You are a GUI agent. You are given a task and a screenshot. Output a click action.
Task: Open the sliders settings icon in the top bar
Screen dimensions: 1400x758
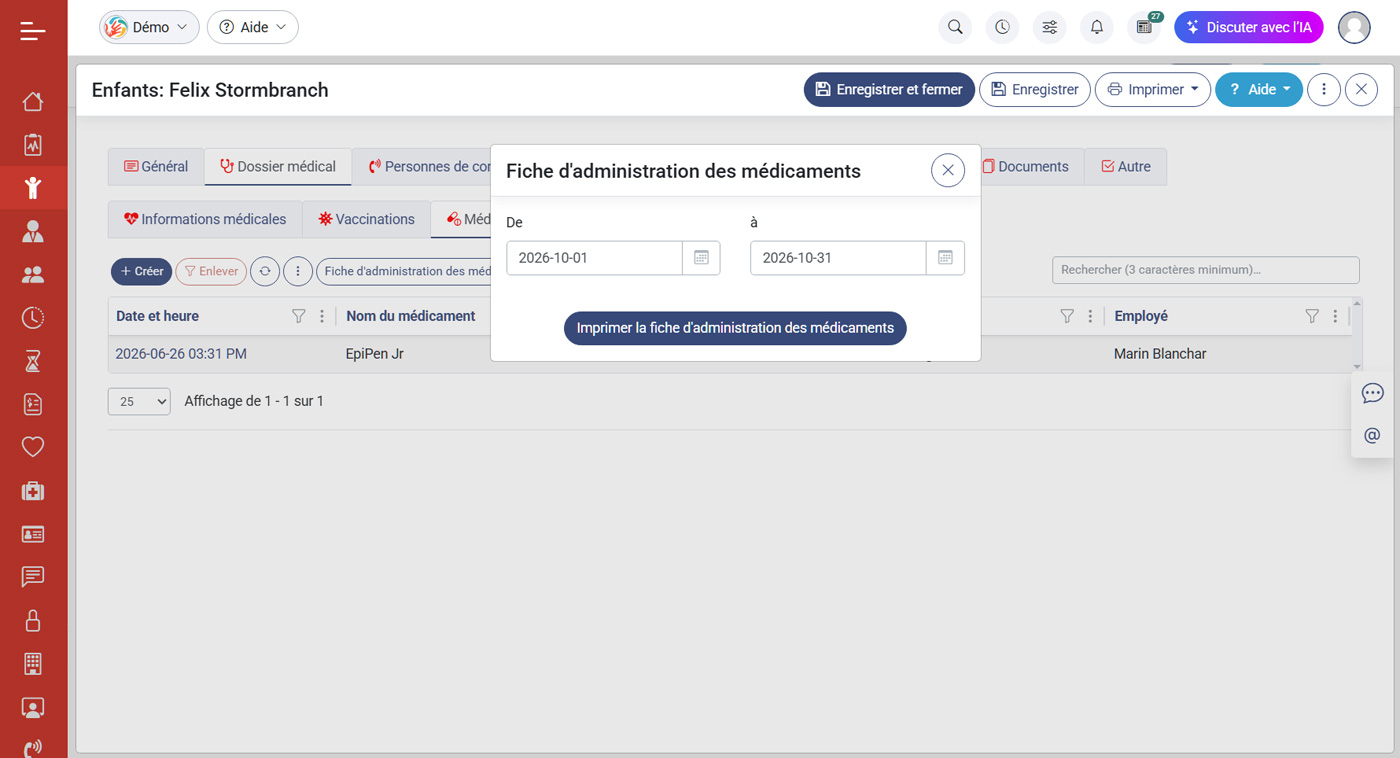(x=1049, y=28)
